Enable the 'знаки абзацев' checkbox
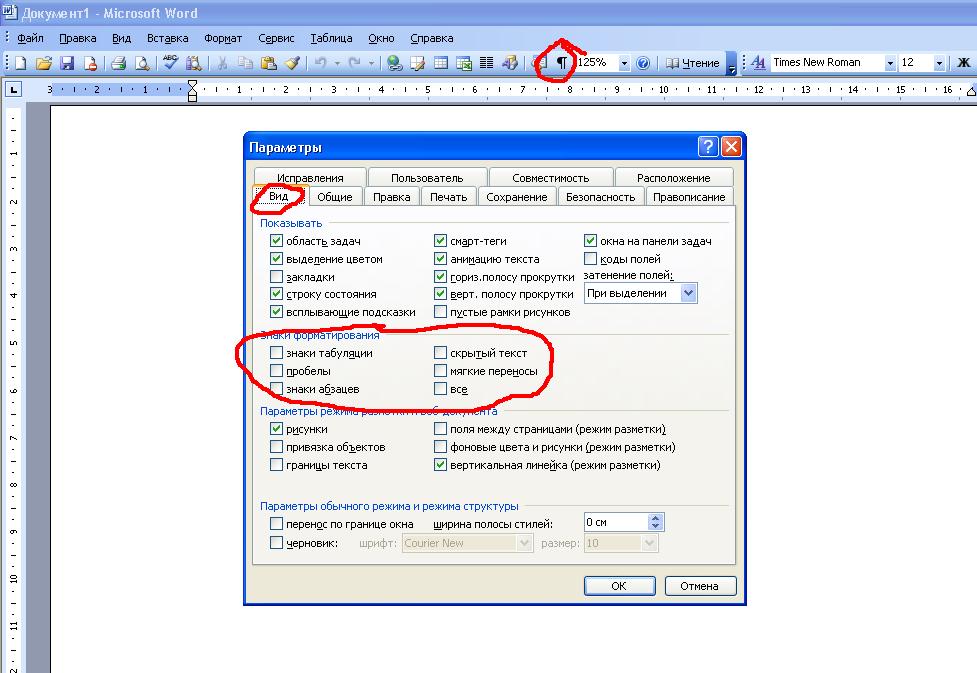Viewport: 977px width, 673px height. (x=277, y=389)
